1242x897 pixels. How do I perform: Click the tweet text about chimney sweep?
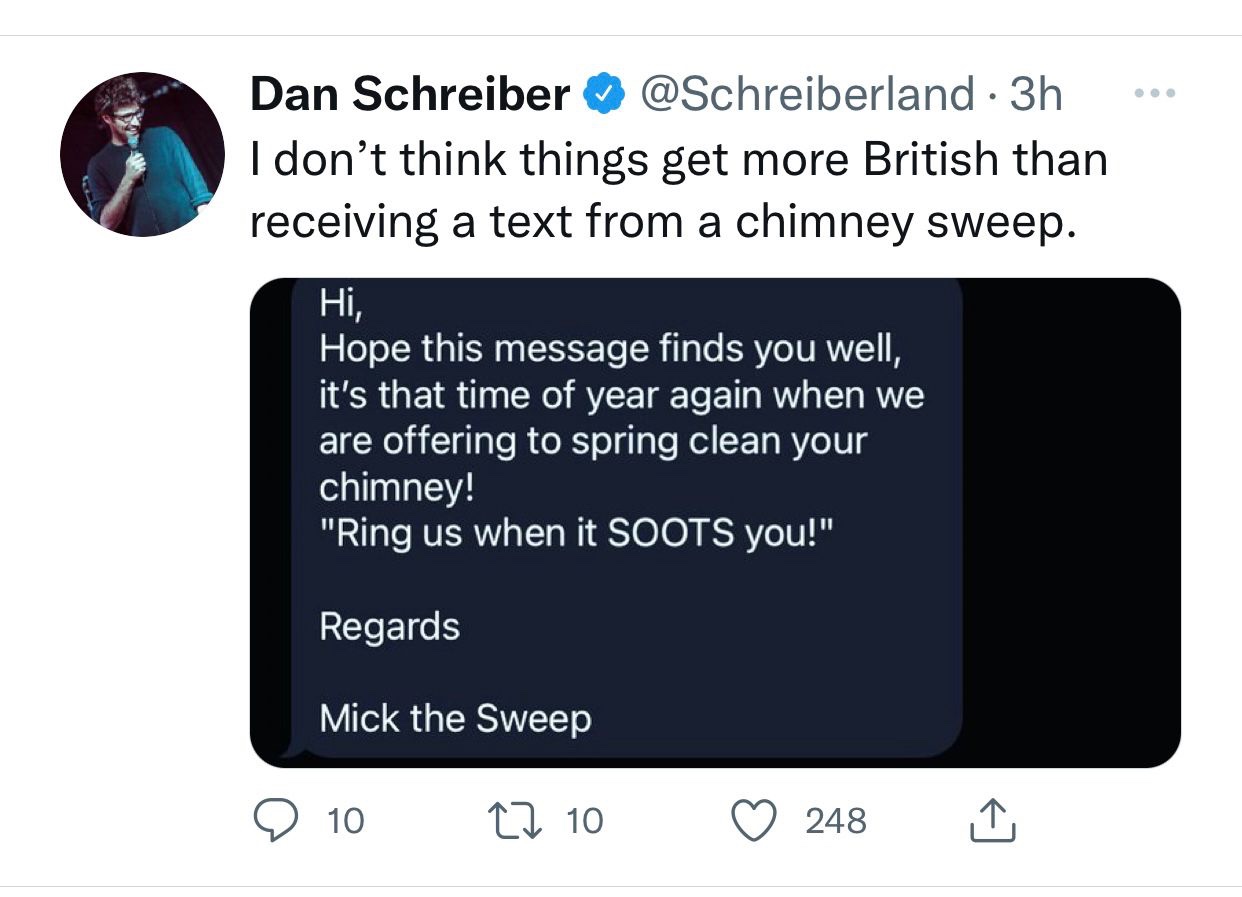678,190
